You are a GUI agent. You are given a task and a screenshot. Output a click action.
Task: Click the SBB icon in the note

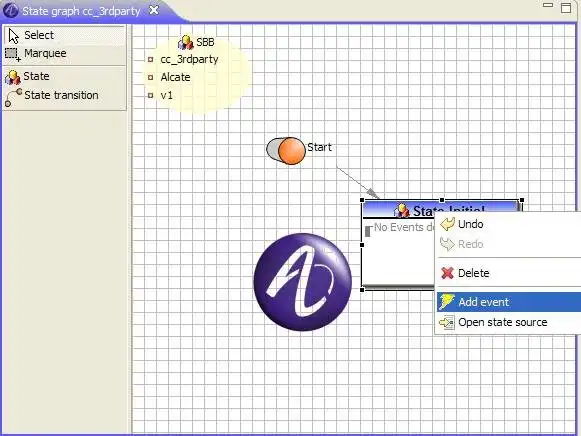[x=186, y=43]
